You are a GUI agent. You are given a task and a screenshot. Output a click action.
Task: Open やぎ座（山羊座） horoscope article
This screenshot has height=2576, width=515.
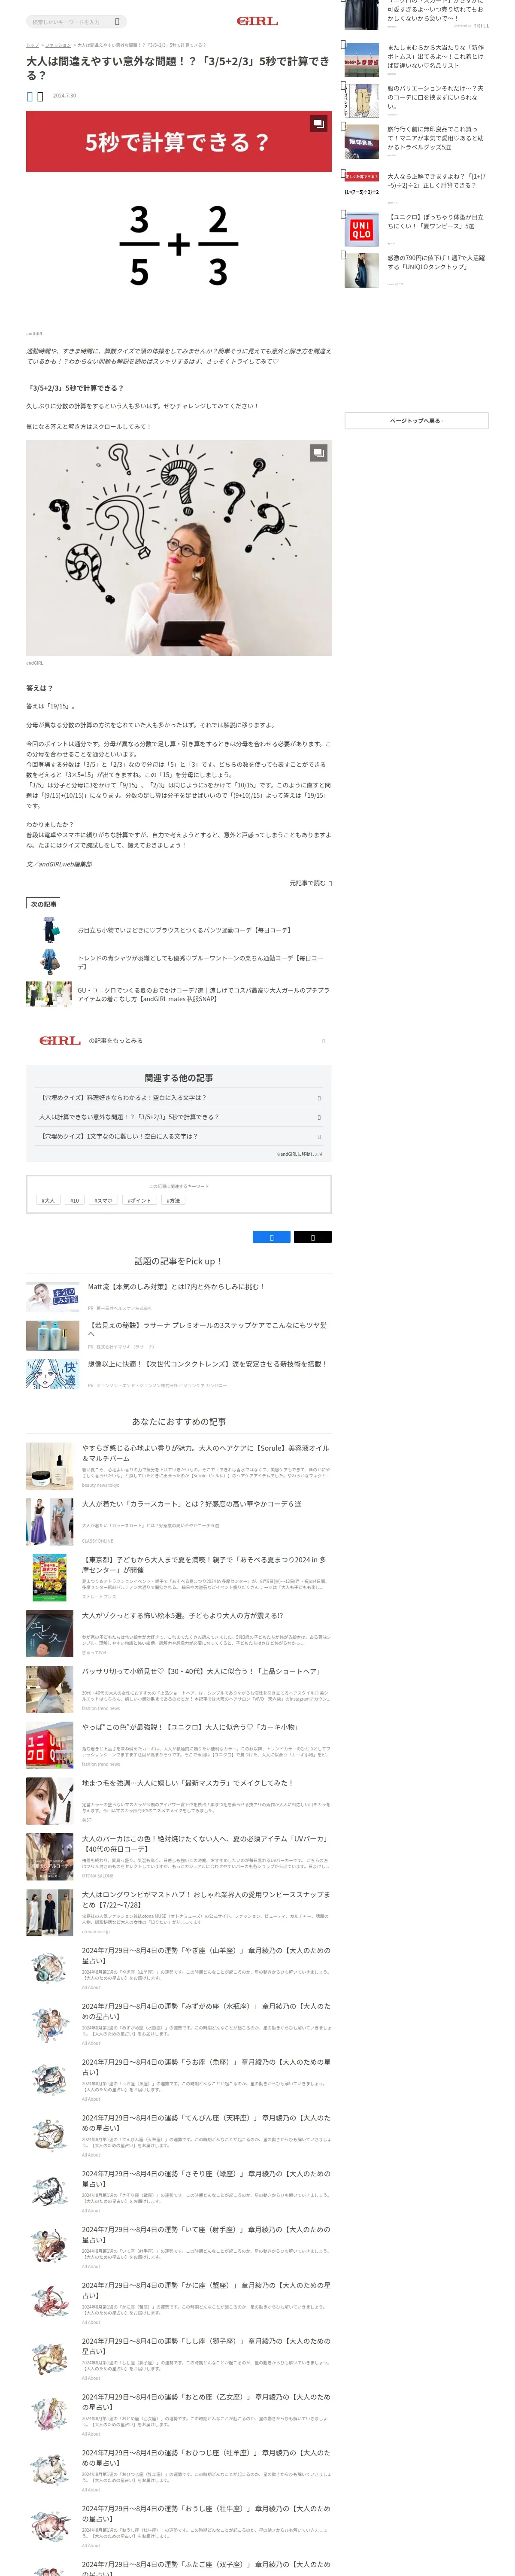tap(205, 1956)
